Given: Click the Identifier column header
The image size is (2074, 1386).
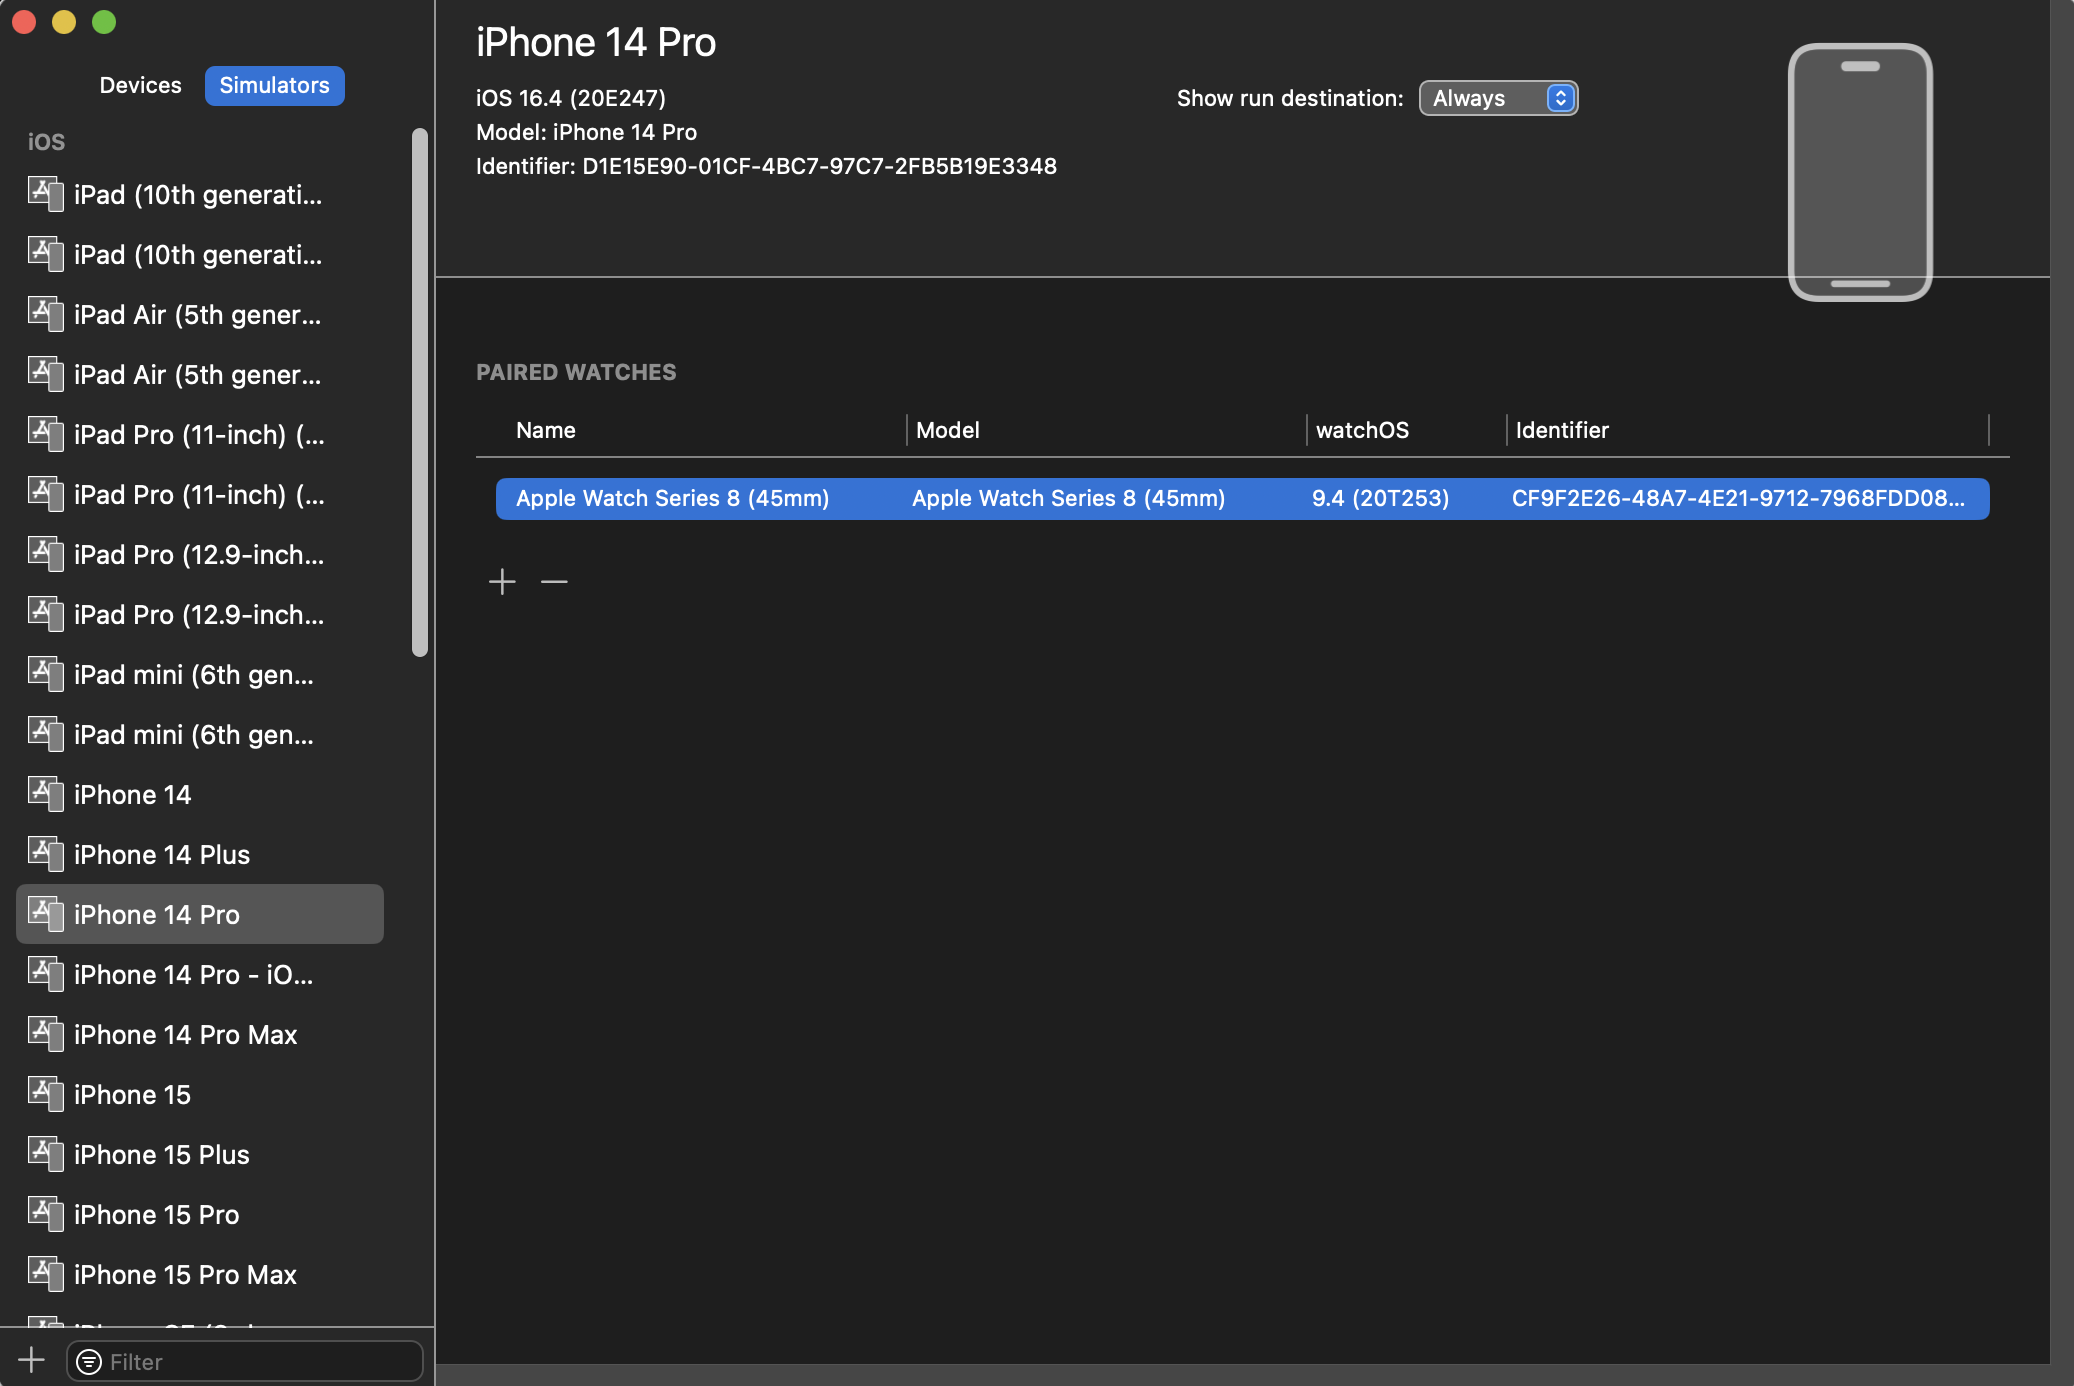Looking at the screenshot, I should pos(1562,430).
